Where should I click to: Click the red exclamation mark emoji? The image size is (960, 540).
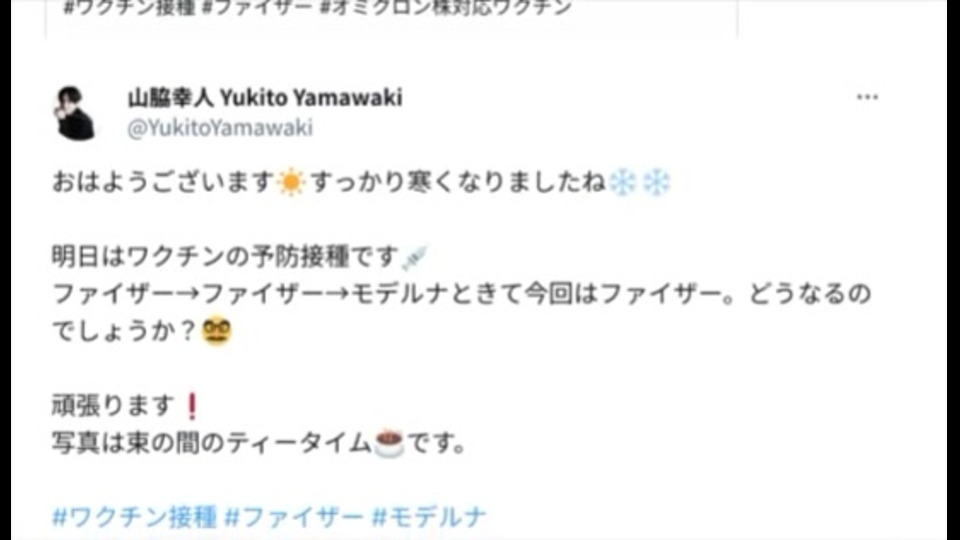click(x=192, y=406)
